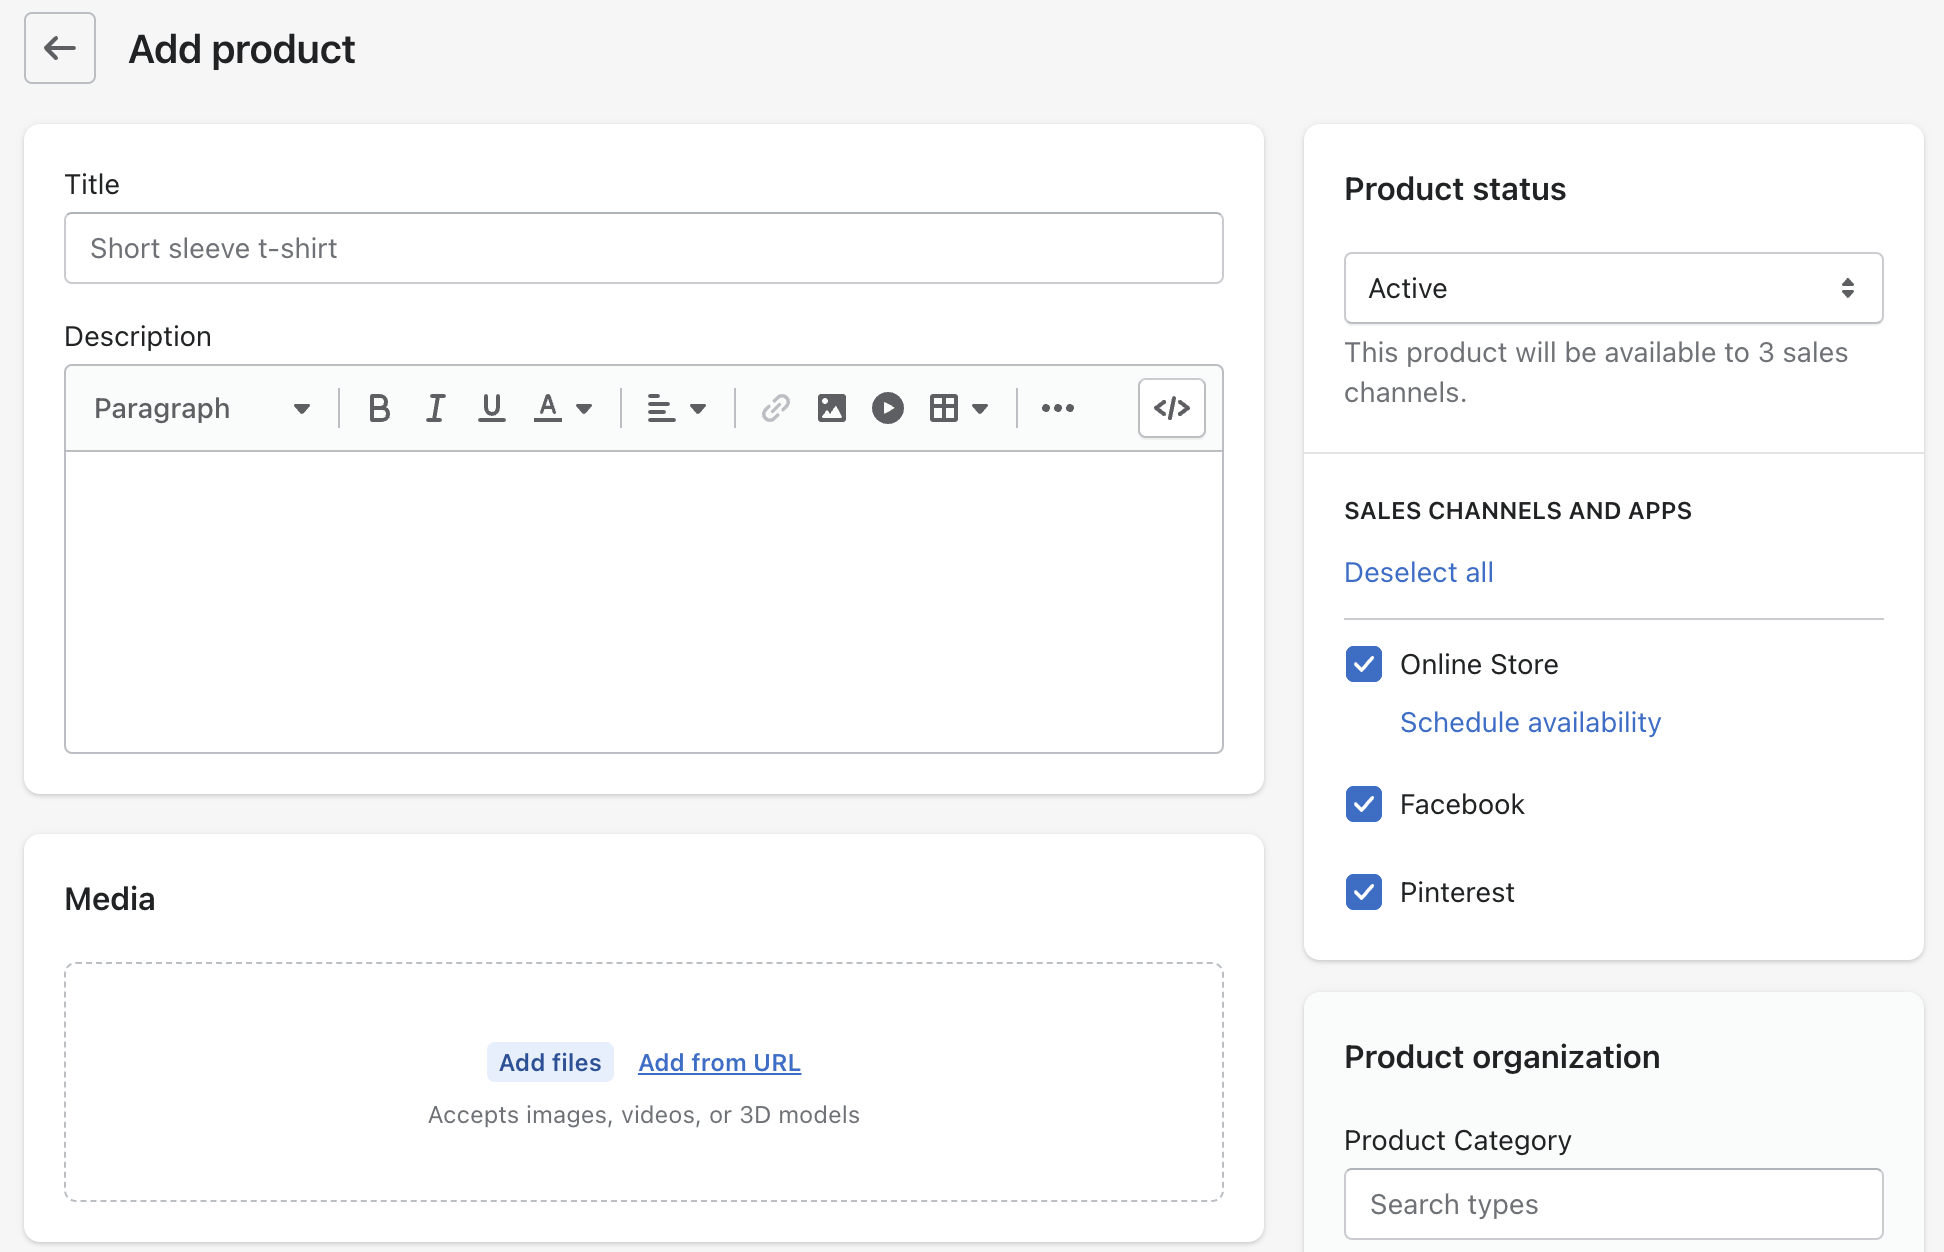Insert a video with the play icon
This screenshot has height=1252, width=1944.
pos(887,408)
